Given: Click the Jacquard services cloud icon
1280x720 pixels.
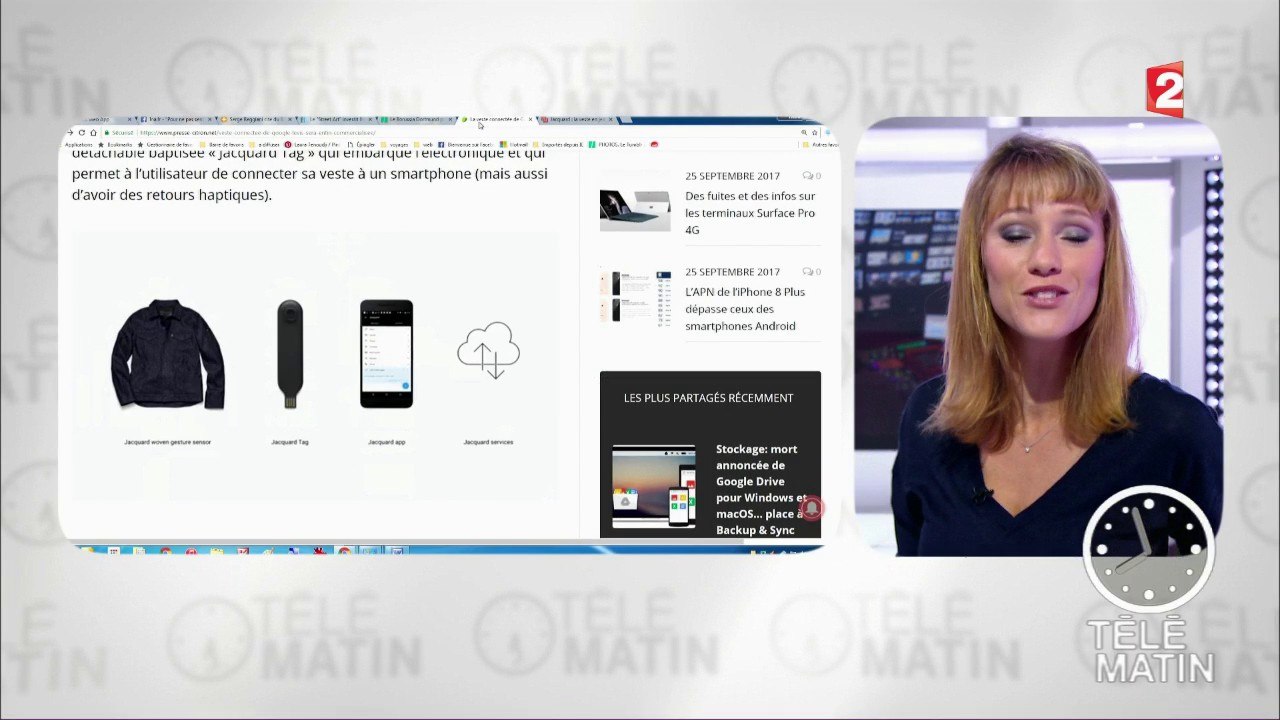Looking at the screenshot, I should (488, 350).
